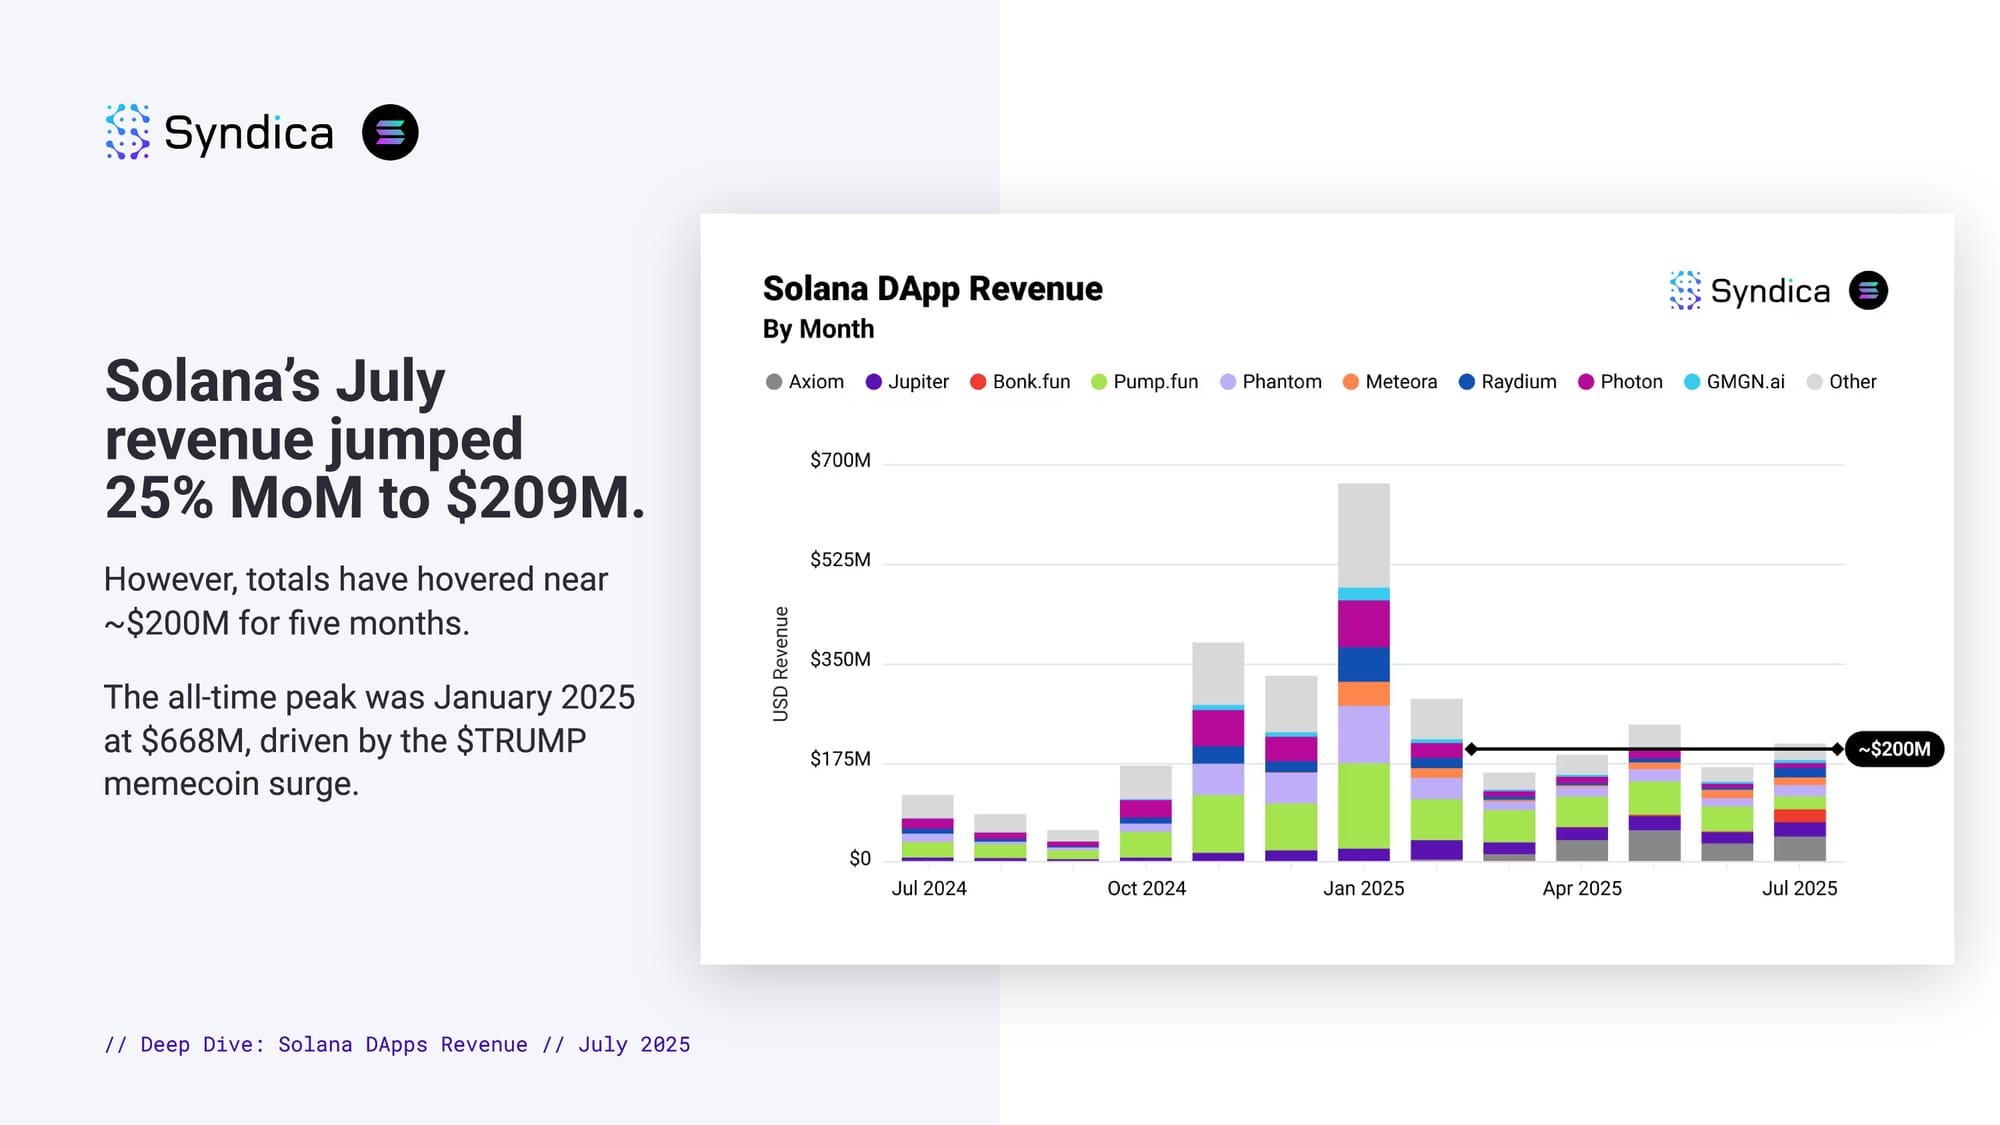Click the Solana round logo inside the chart card
This screenshot has height=1125, width=2000.
coord(1868,290)
